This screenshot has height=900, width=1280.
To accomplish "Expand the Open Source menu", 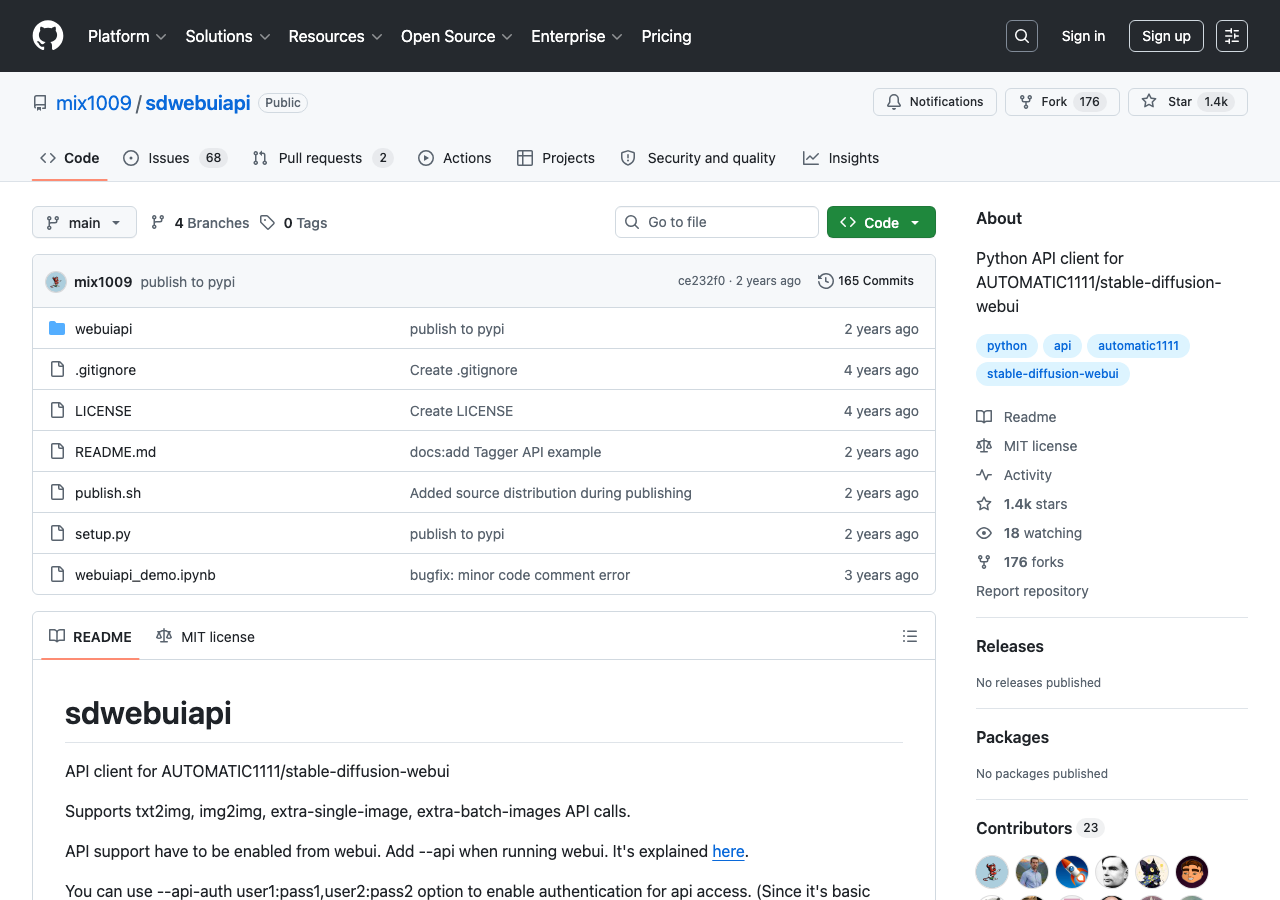I will [457, 36].
